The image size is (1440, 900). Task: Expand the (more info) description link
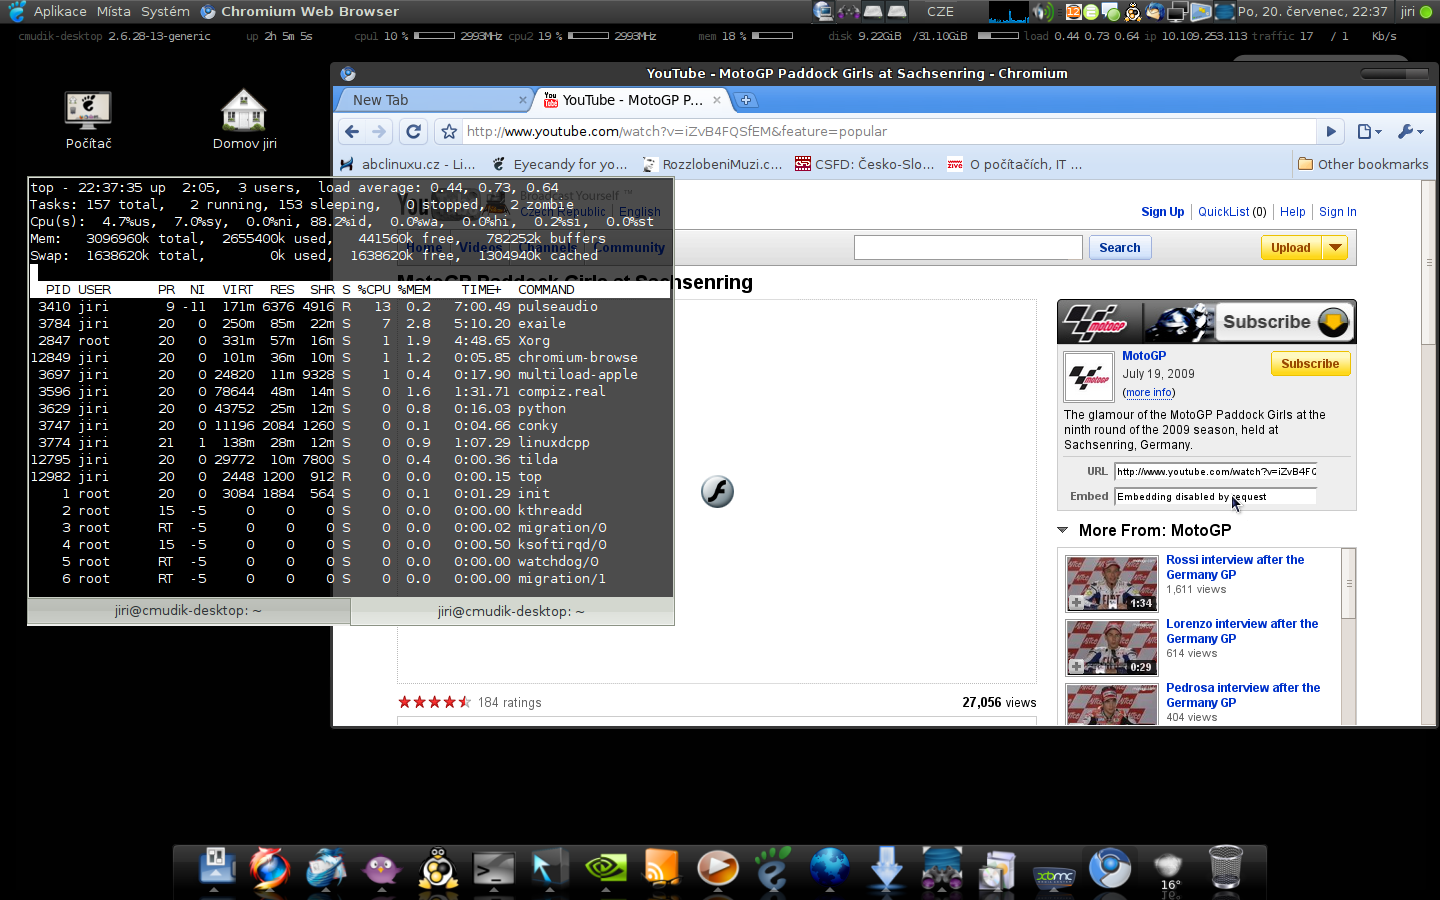[x=1149, y=393]
